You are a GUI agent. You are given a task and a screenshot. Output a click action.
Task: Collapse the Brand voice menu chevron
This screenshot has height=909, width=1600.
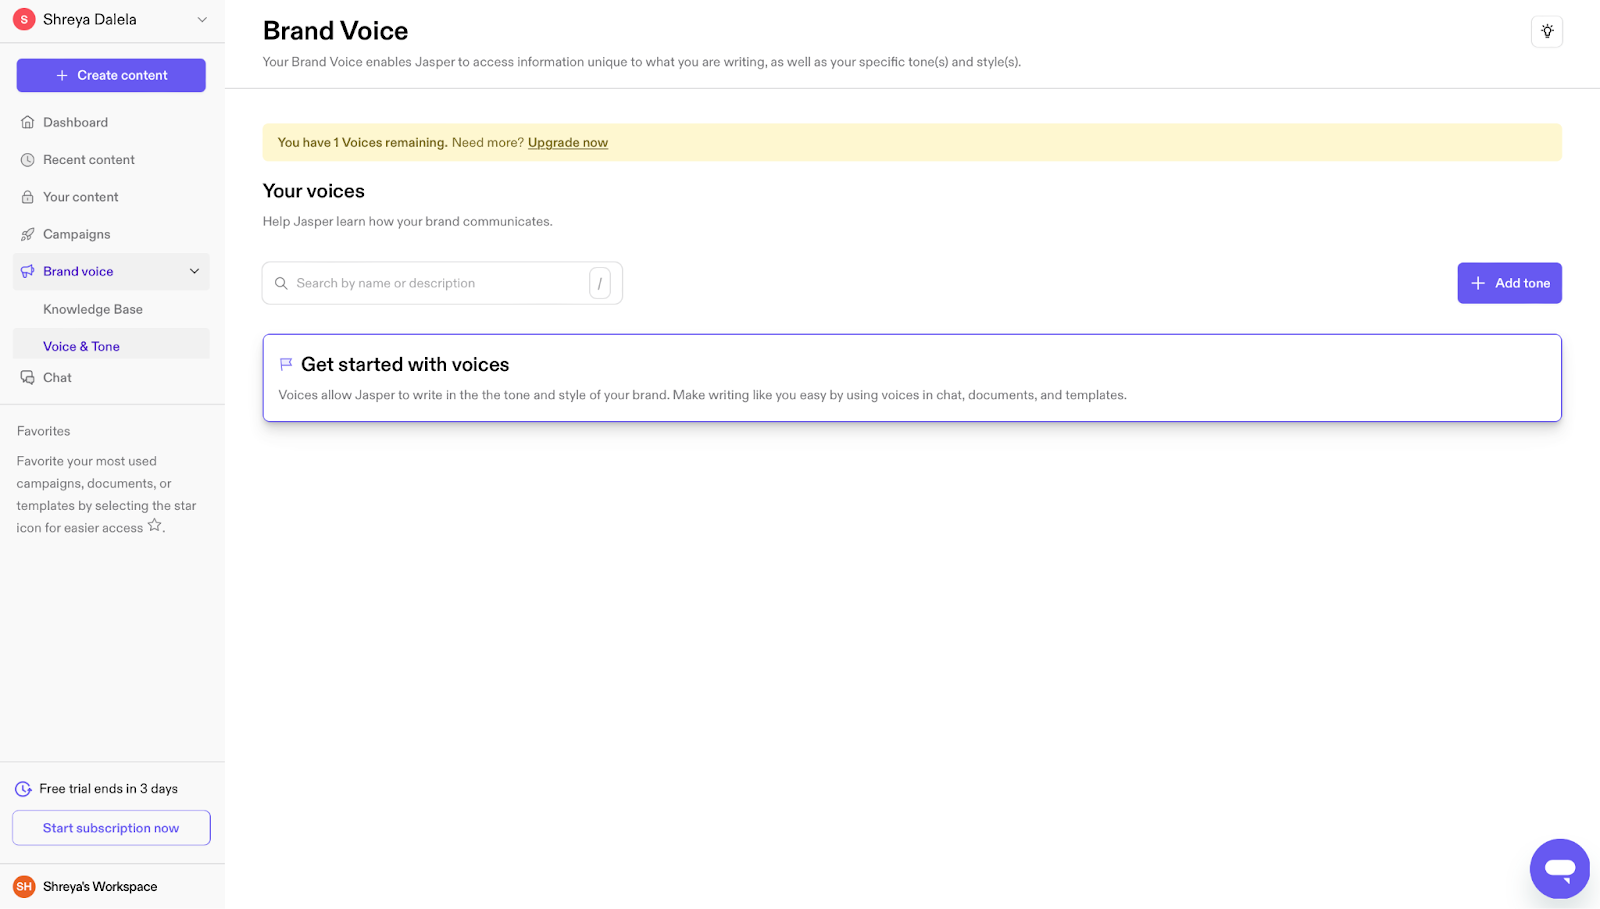point(194,271)
